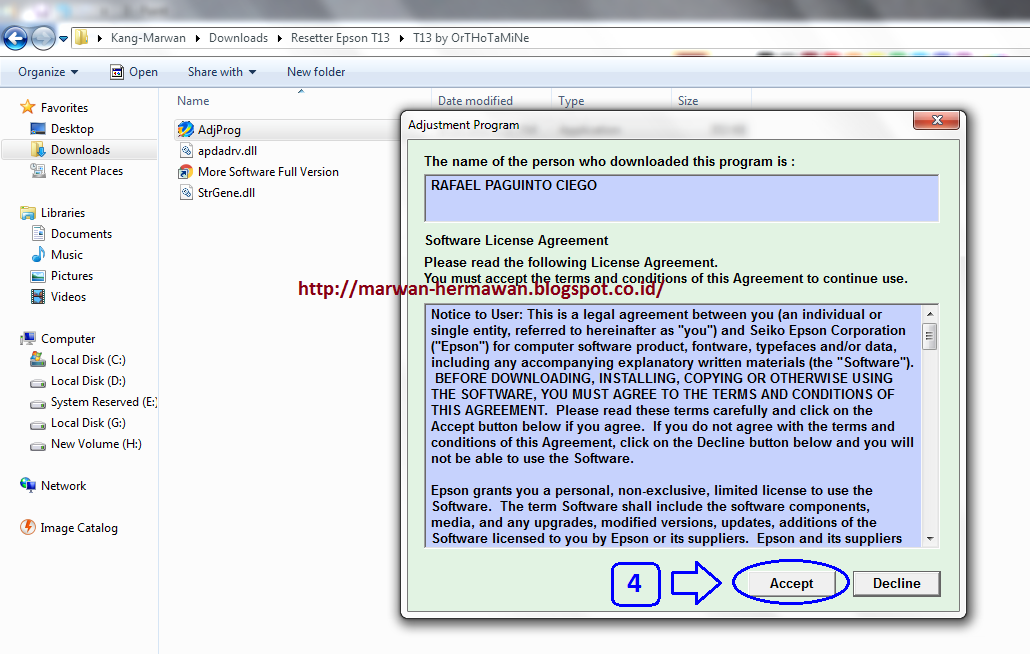Screen dimensions: 1030x654
Task: Sort by Type column header
Action: tap(571, 101)
